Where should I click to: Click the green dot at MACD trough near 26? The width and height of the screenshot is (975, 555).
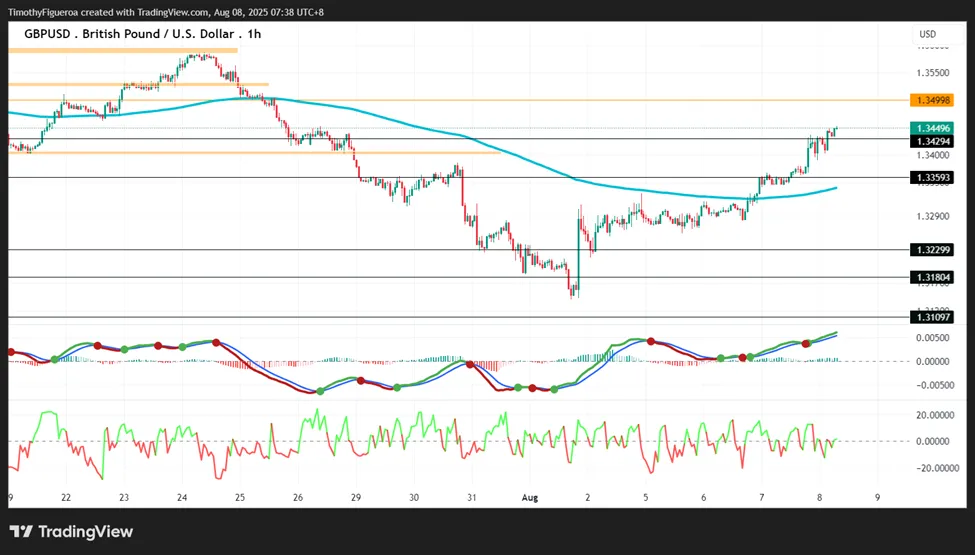pyautogui.click(x=320, y=391)
